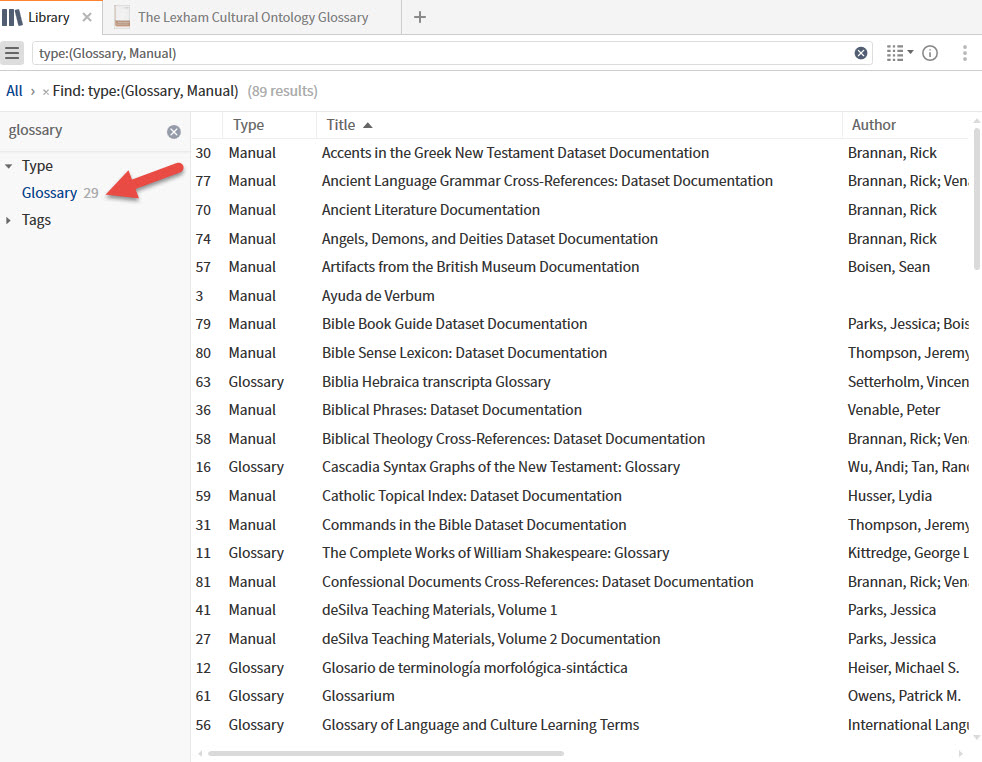This screenshot has width=982, height=762.
Task: Sort by the Author column header
Action: coord(874,125)
